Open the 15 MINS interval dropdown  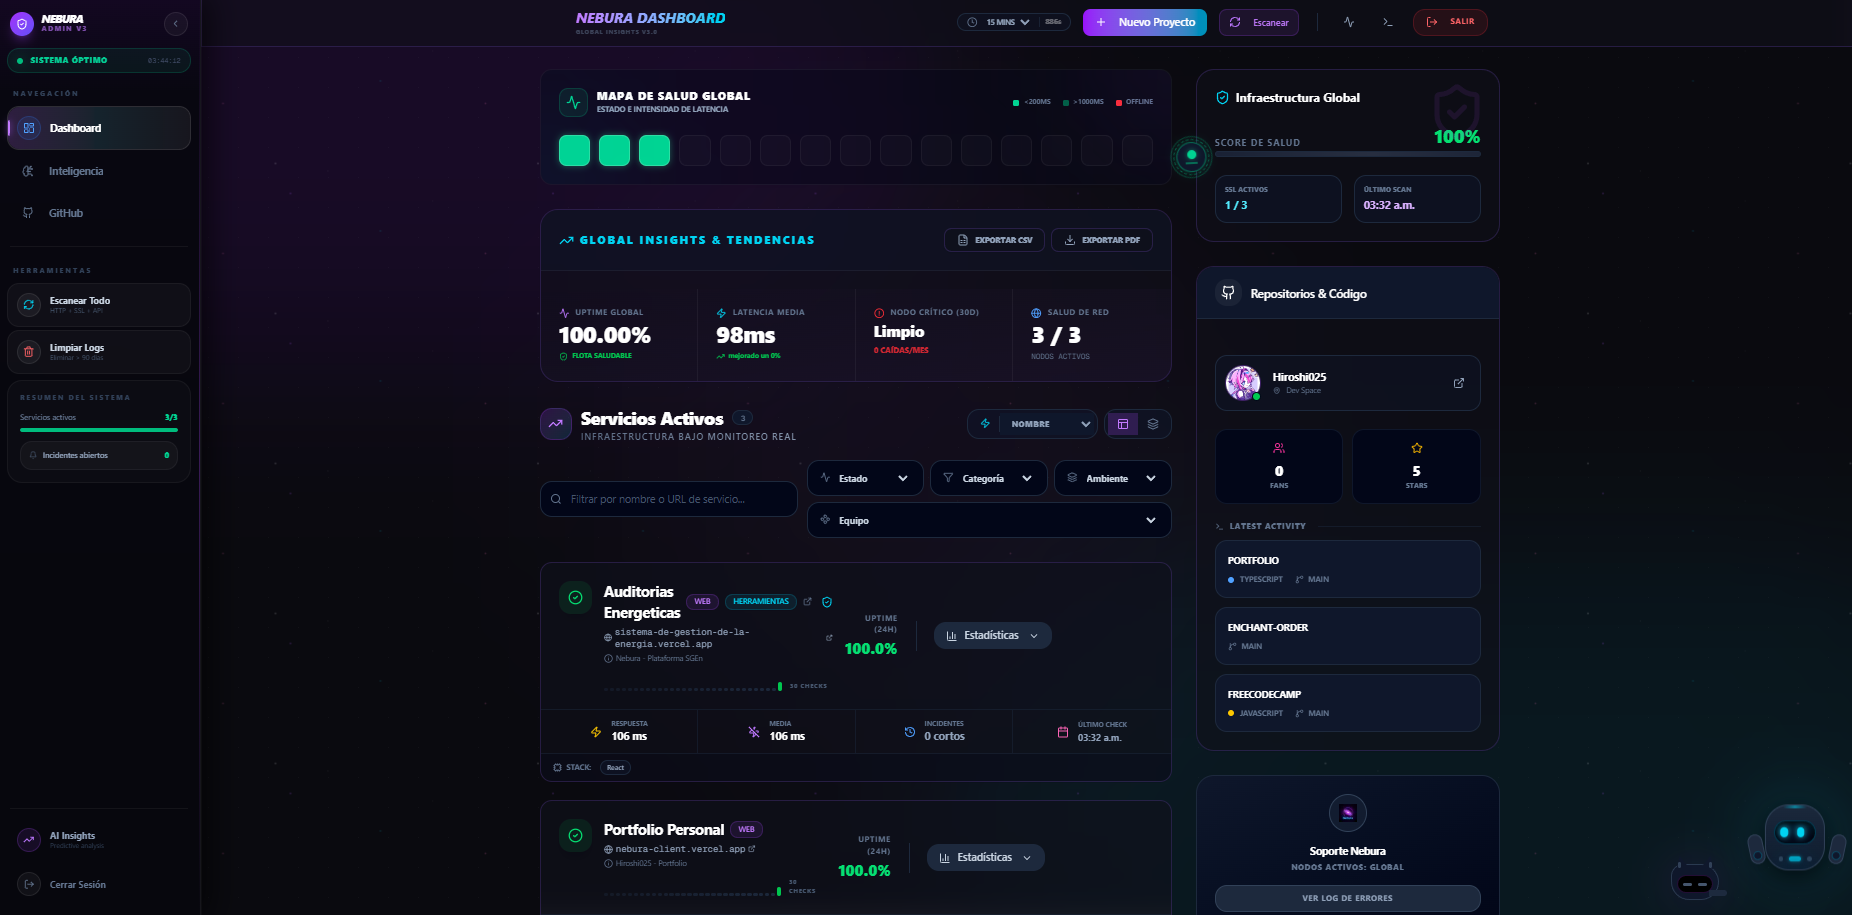pos(1000,21)
